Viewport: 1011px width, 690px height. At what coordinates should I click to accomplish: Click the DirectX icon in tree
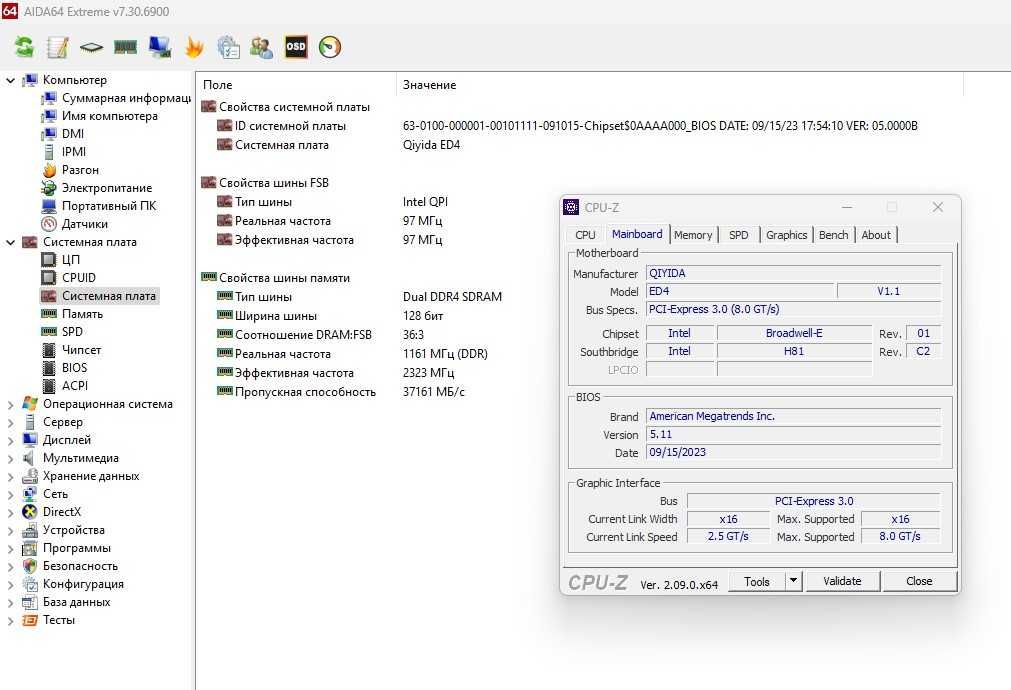click(30, 511)
